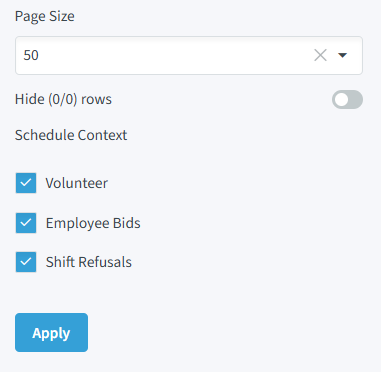Open the Page Size dropdown arrow
Image resolution: width=381 pixels, height=372 pixels.
(343, 55)
